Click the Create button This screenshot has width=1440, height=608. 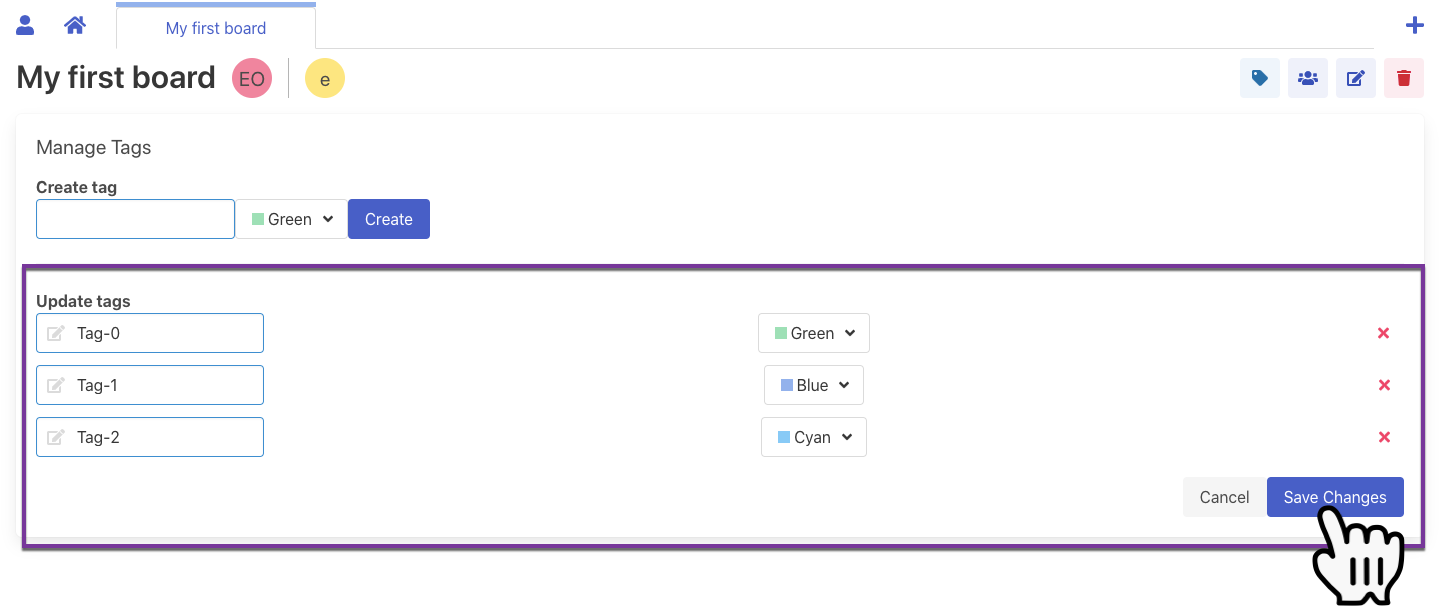tap(388, 219)
